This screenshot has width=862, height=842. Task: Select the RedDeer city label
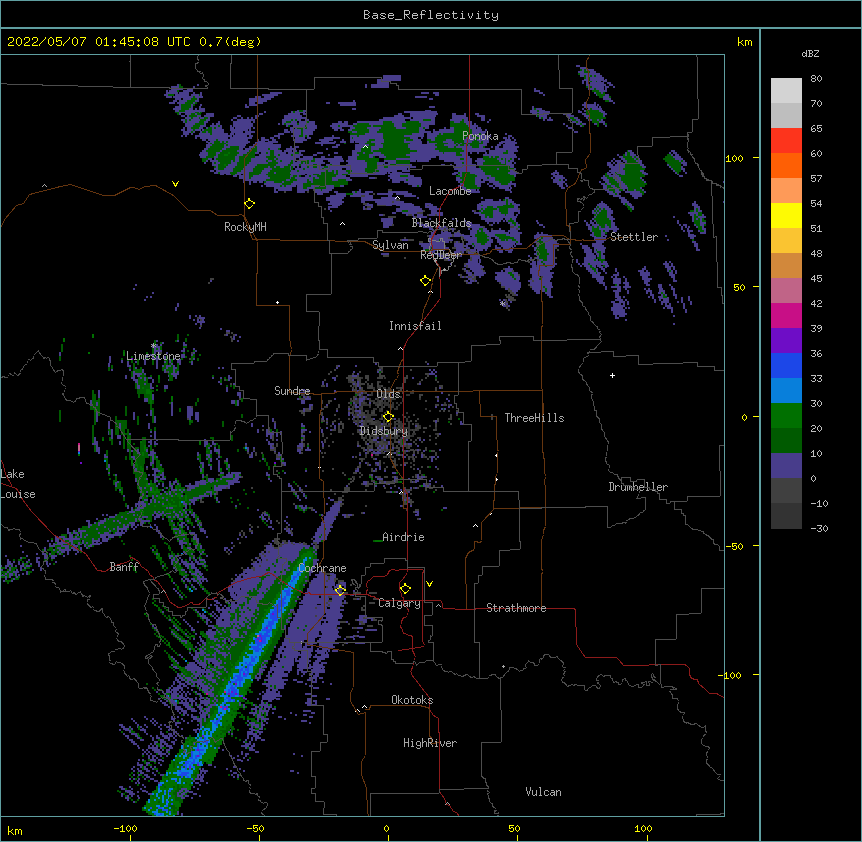(441, 255)
